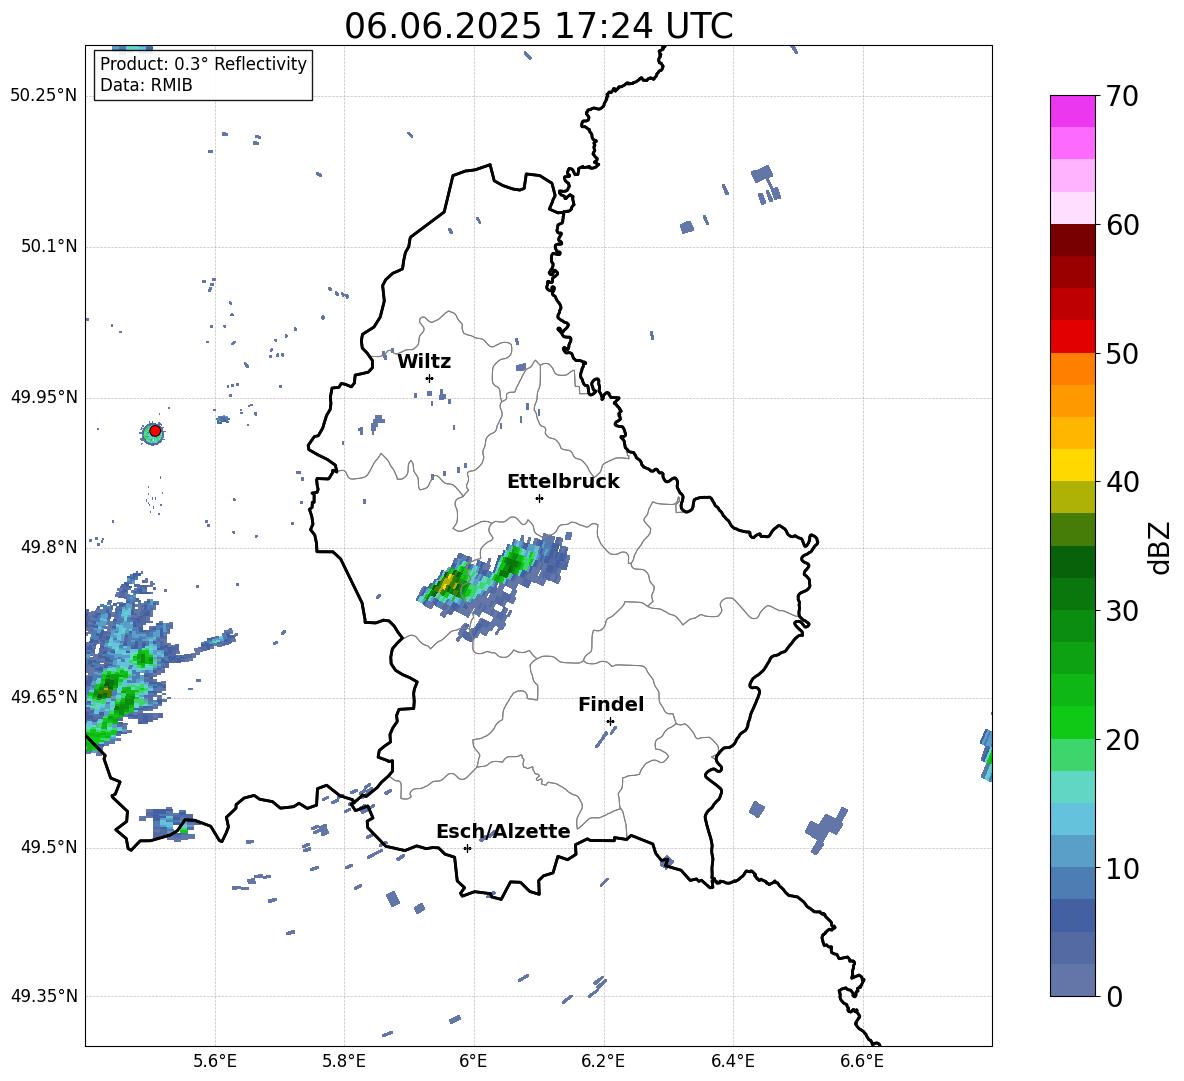The height and width of the screenshot is (1081, 1184).
Task: Select the Ettelbruck station label
Action: pos(563,482)
